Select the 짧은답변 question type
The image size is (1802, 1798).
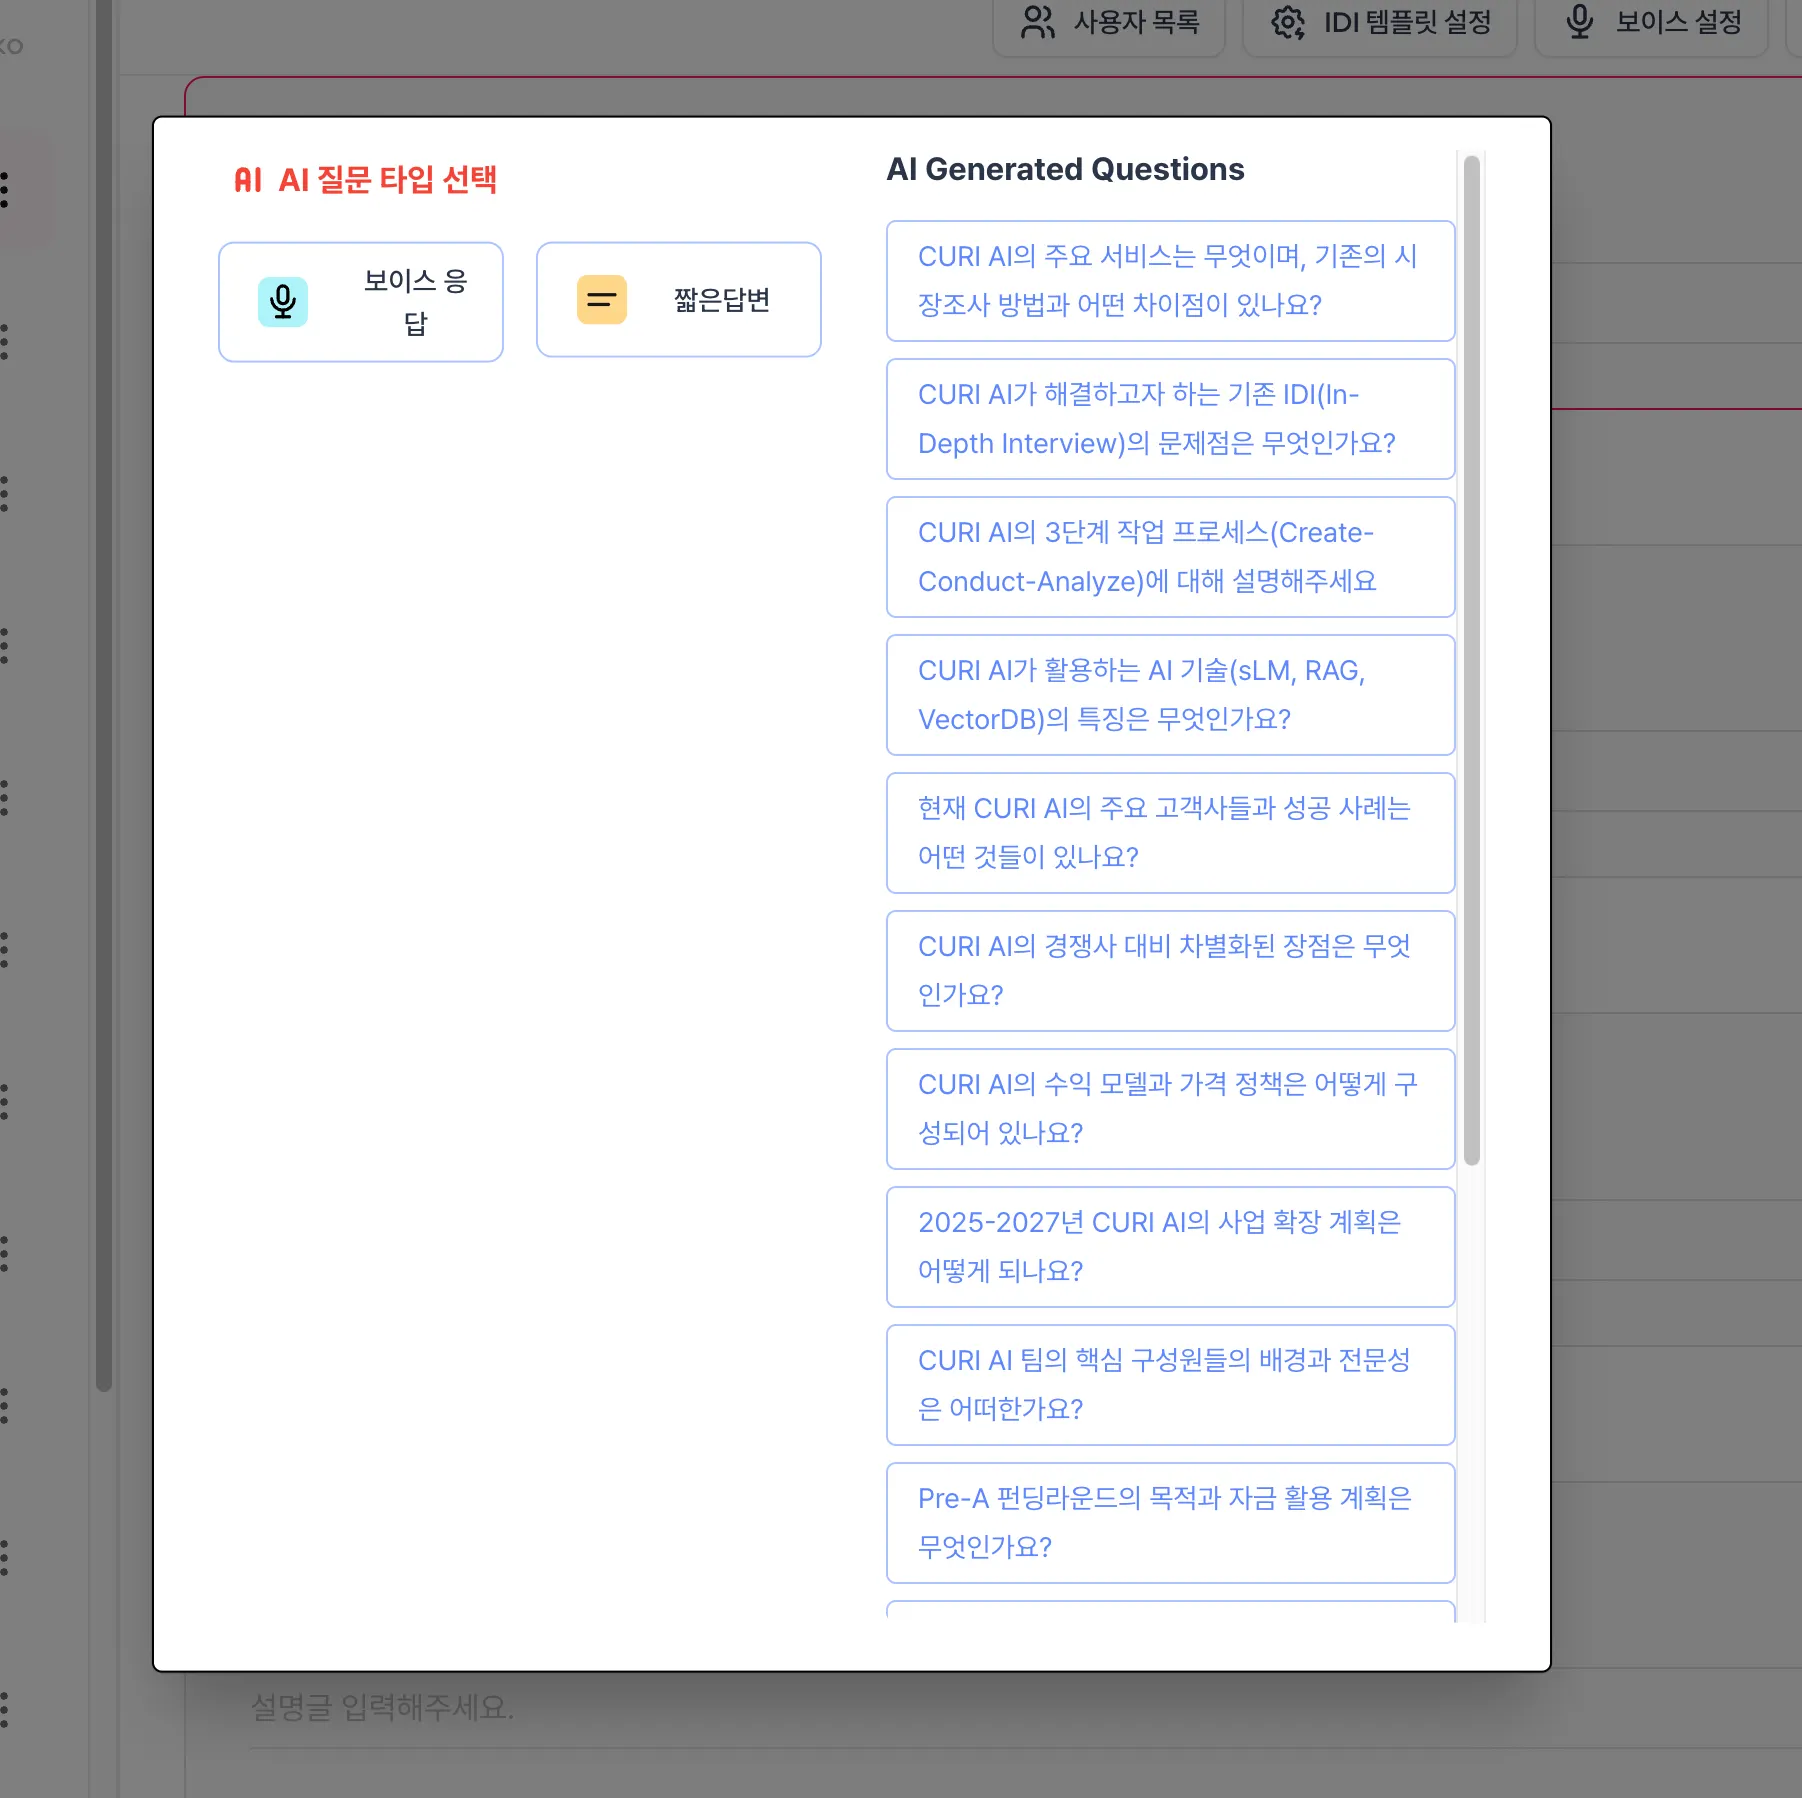click(x=679, y=300)
